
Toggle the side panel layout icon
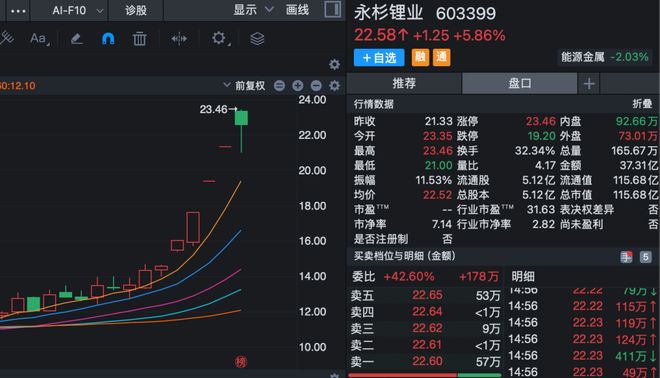(333, 9)
